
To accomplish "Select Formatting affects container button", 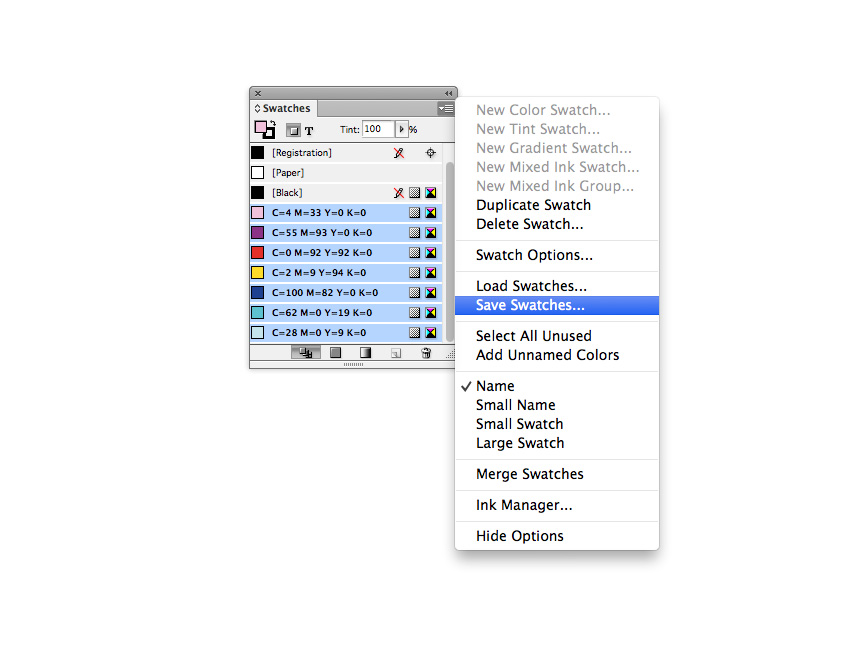I will coord(293,130).
